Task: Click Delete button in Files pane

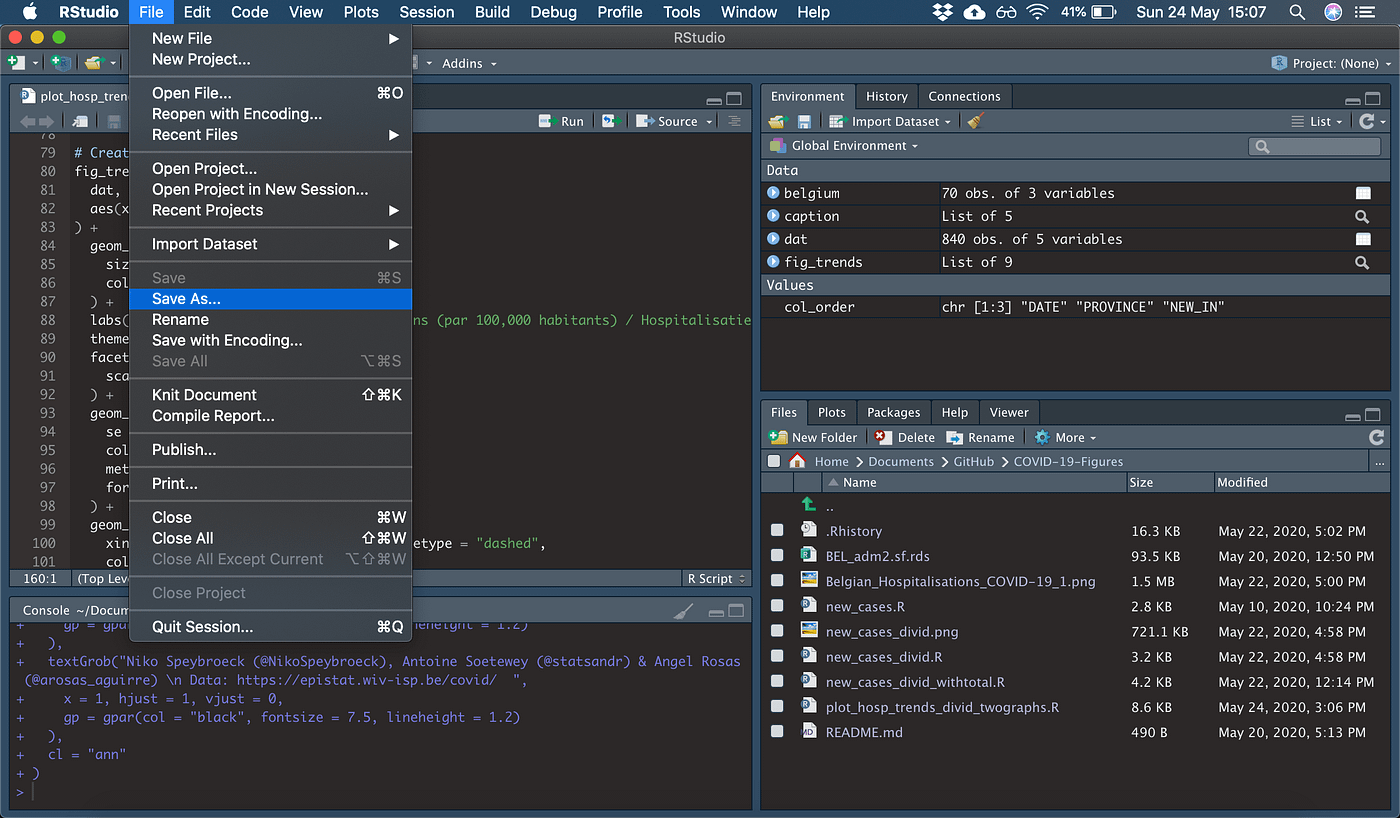Action: pos(905,437)
